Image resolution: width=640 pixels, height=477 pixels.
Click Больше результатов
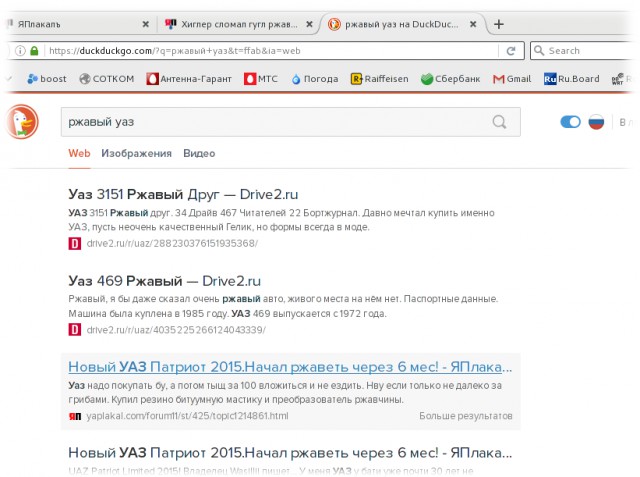(x=466, y=416)
